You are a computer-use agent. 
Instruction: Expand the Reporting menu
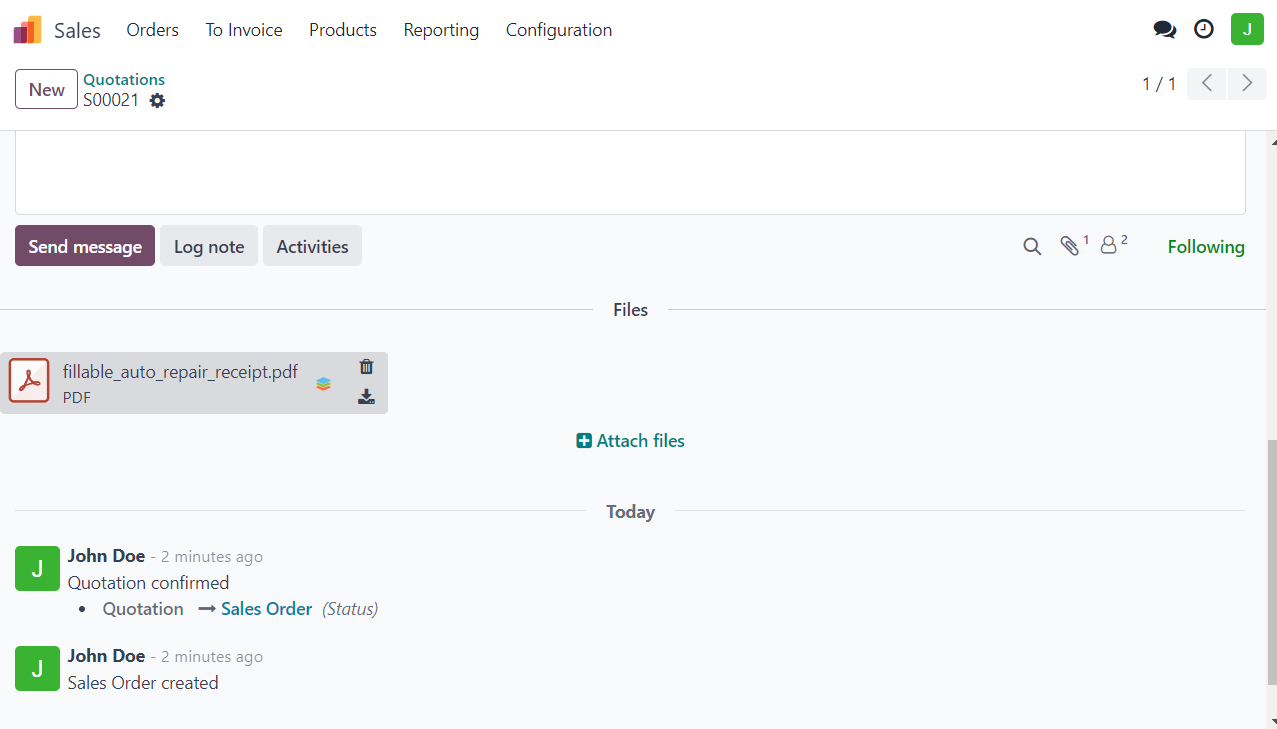tap(441, 30)
